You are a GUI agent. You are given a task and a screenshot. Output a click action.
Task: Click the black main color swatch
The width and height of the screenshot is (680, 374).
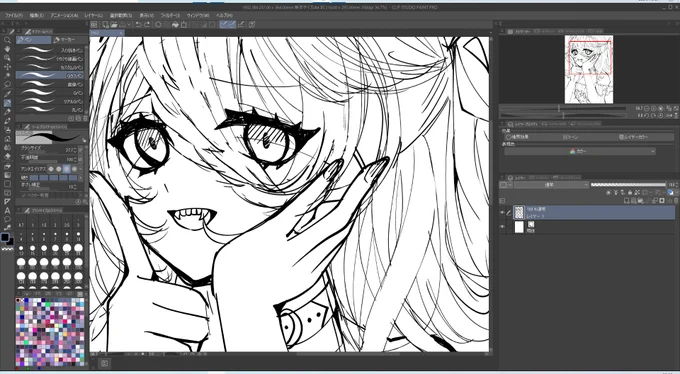(5, 237)
